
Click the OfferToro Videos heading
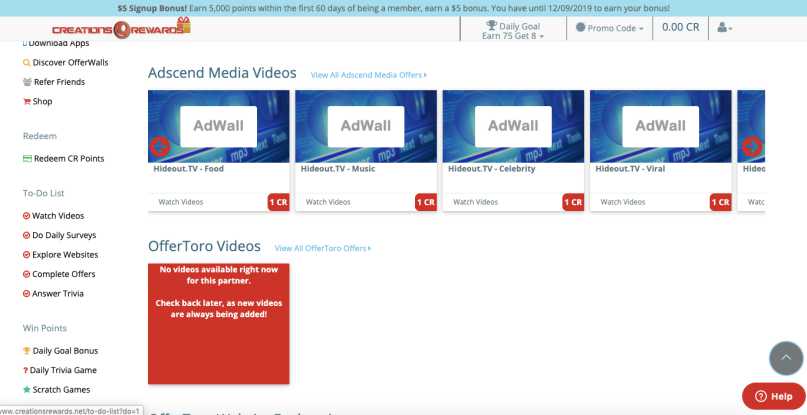(204, 246)
